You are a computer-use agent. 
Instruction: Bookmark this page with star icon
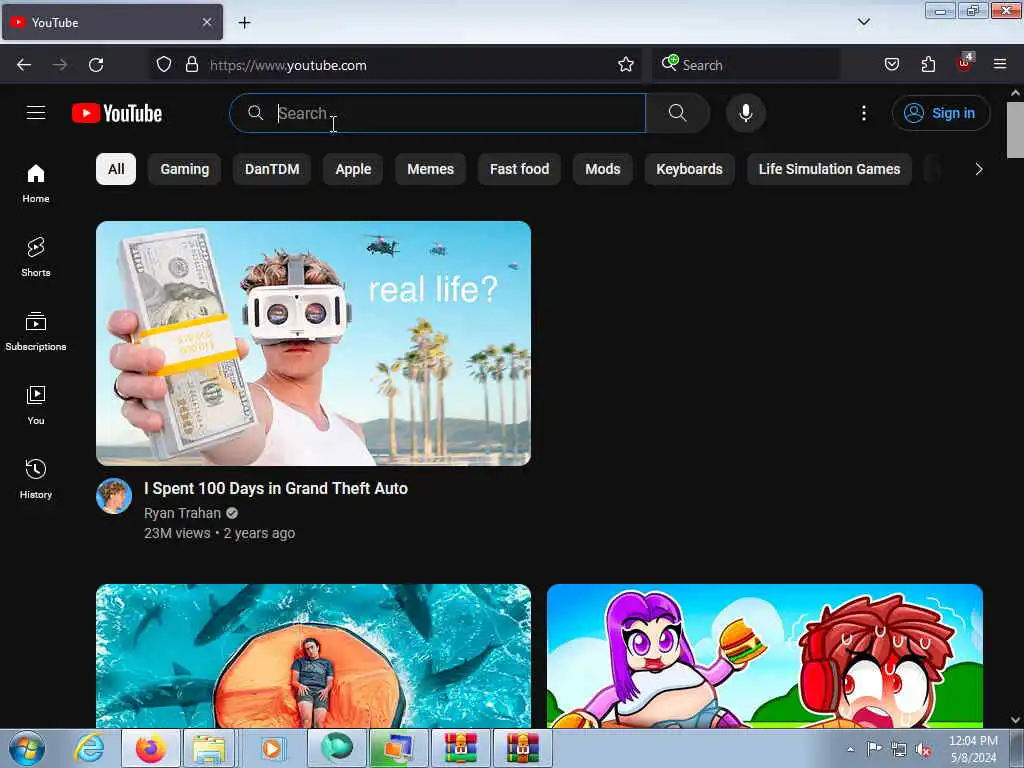(x=626, y=65)
